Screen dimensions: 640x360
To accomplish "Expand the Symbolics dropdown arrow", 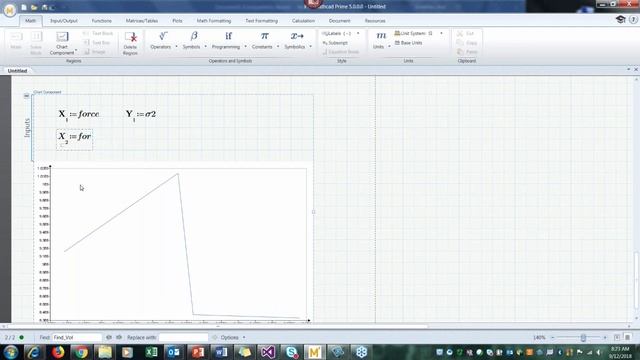I will (x=311, y=47).
